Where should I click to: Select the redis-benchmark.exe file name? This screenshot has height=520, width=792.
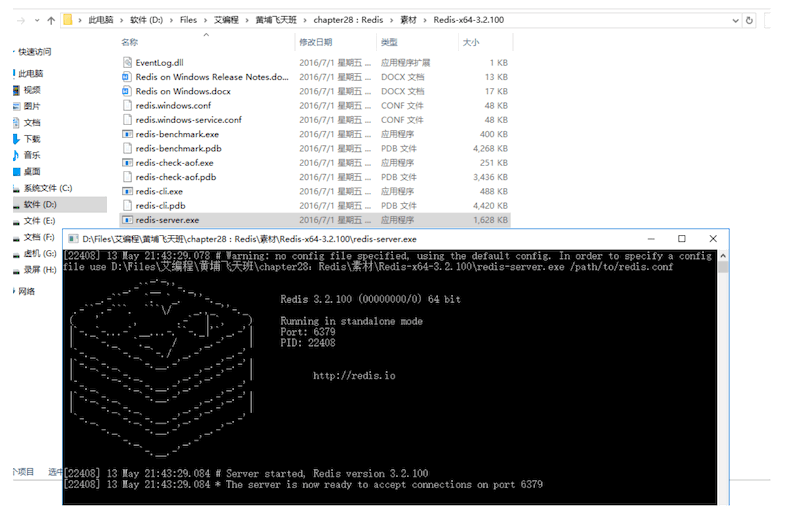pos(177,134)
